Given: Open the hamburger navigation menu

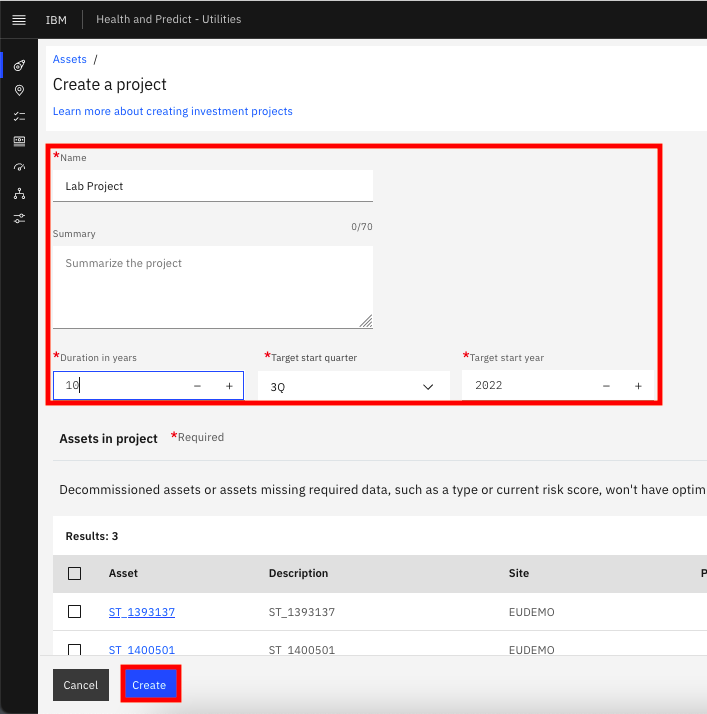Looking at the screenshot, I should (x=19, y=20).
